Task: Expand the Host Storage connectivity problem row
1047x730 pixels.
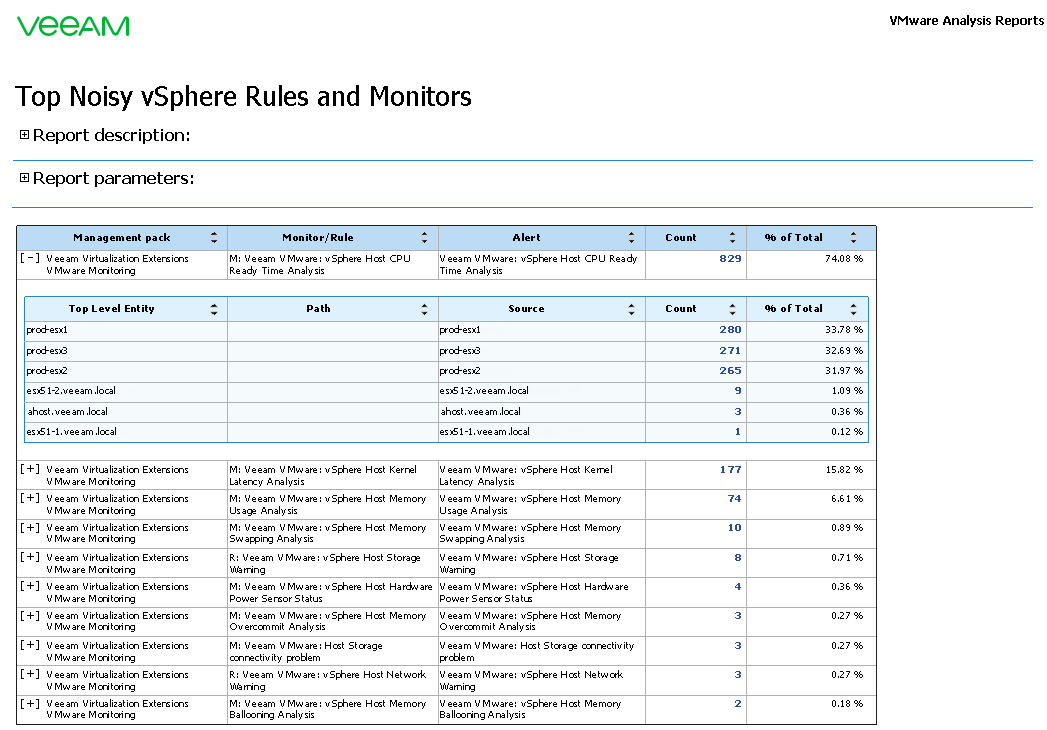Action: pos(29,645)
